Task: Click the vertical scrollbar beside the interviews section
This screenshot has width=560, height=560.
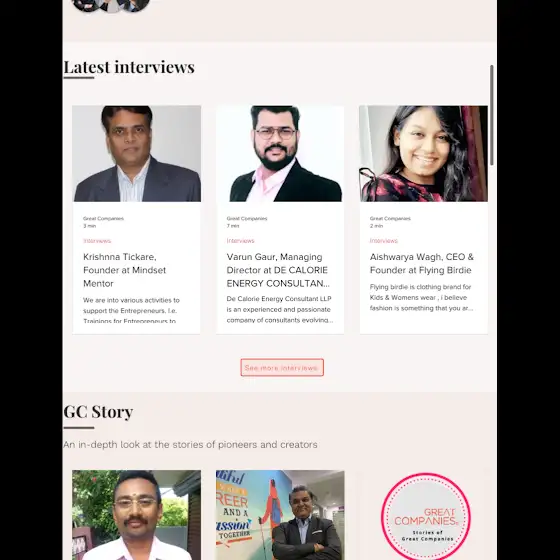Action: (491, 115)
